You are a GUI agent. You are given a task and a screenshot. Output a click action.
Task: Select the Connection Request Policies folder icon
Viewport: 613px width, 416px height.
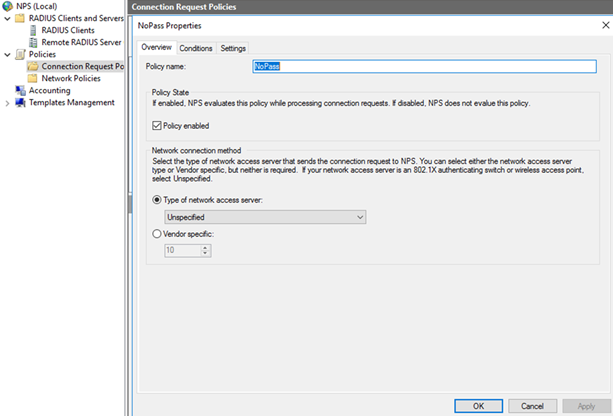pyautogui.click(x=33, y=66)
